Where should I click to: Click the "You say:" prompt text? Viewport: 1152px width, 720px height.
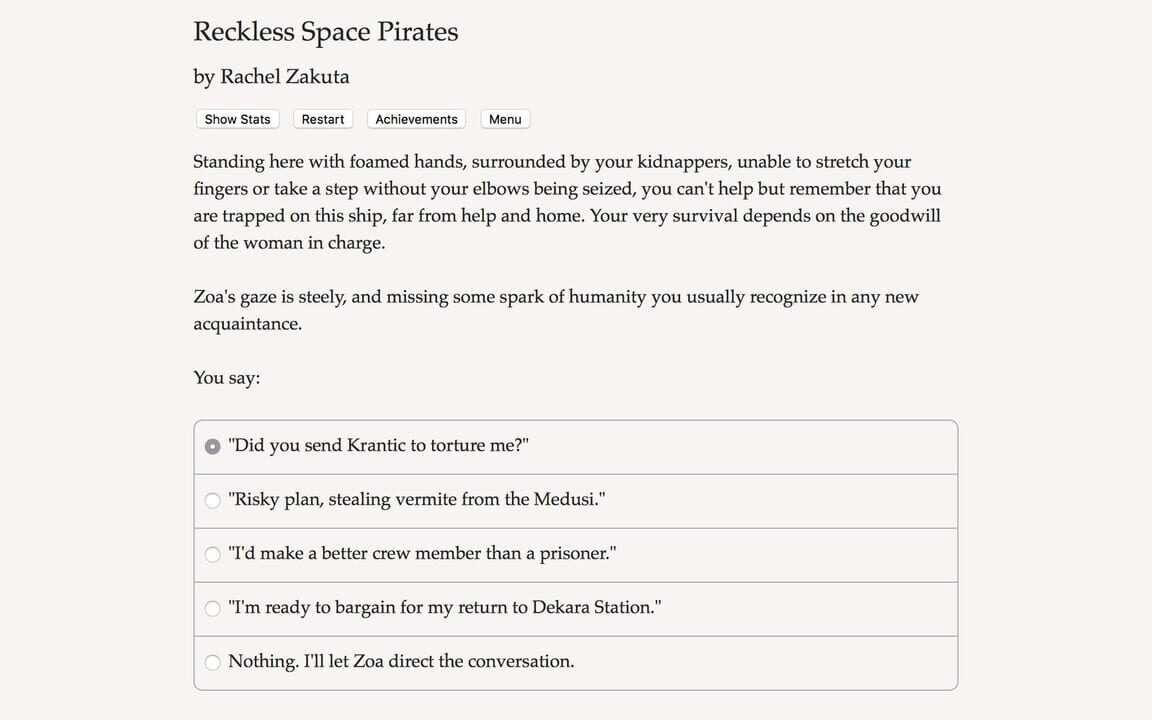(227, 378)
